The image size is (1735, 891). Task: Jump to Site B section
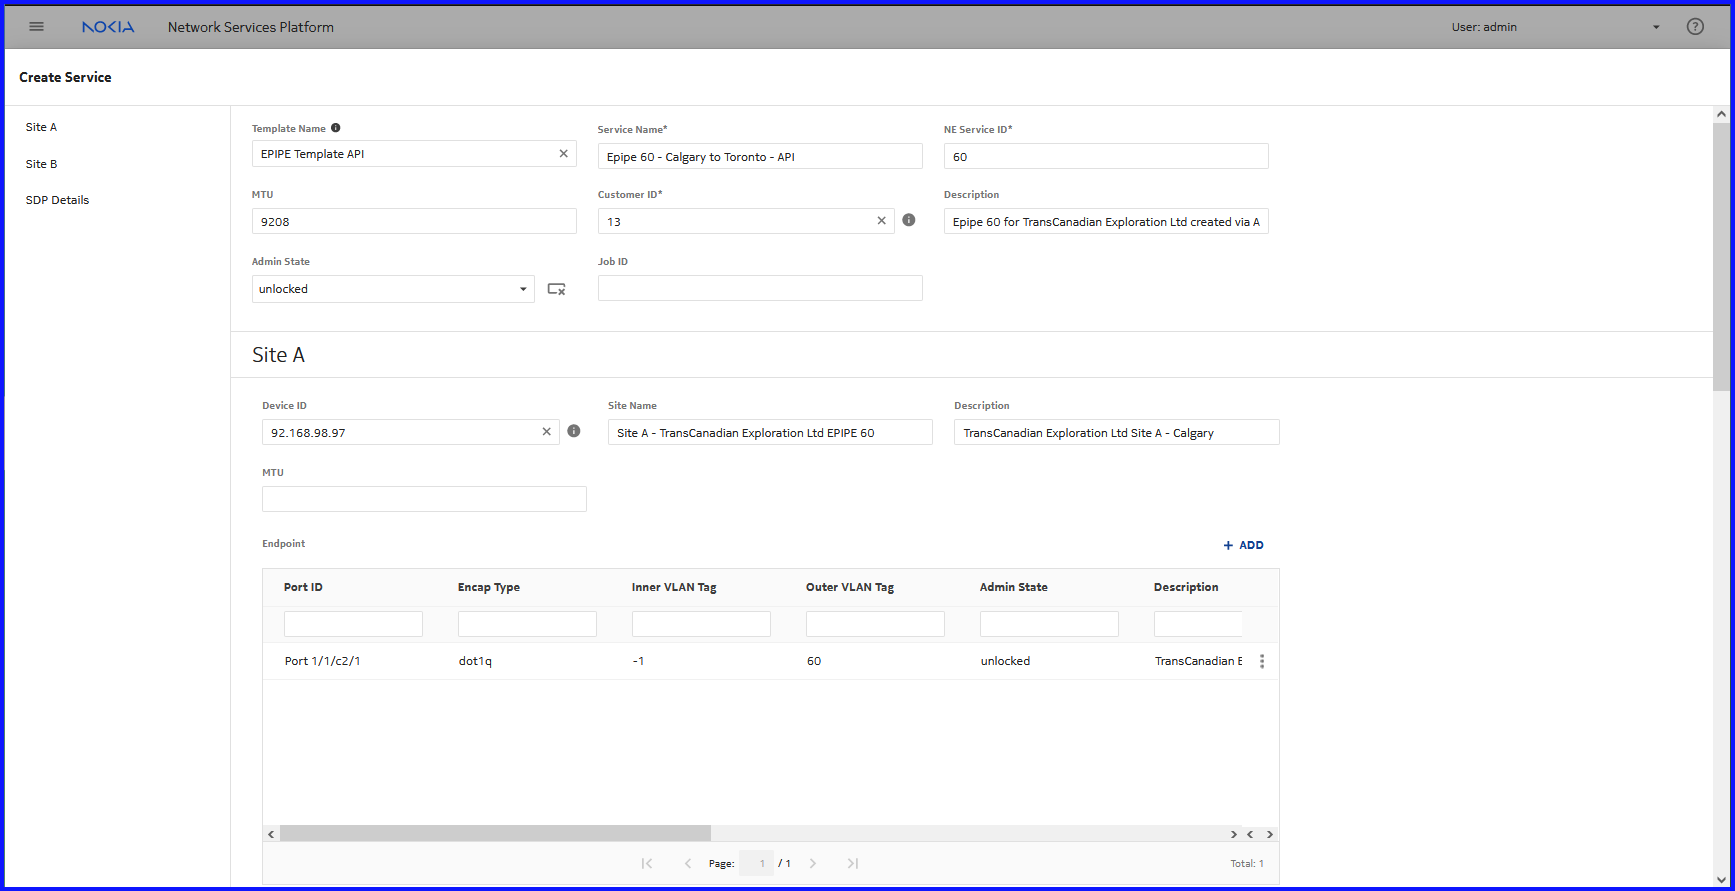[42, 164]
